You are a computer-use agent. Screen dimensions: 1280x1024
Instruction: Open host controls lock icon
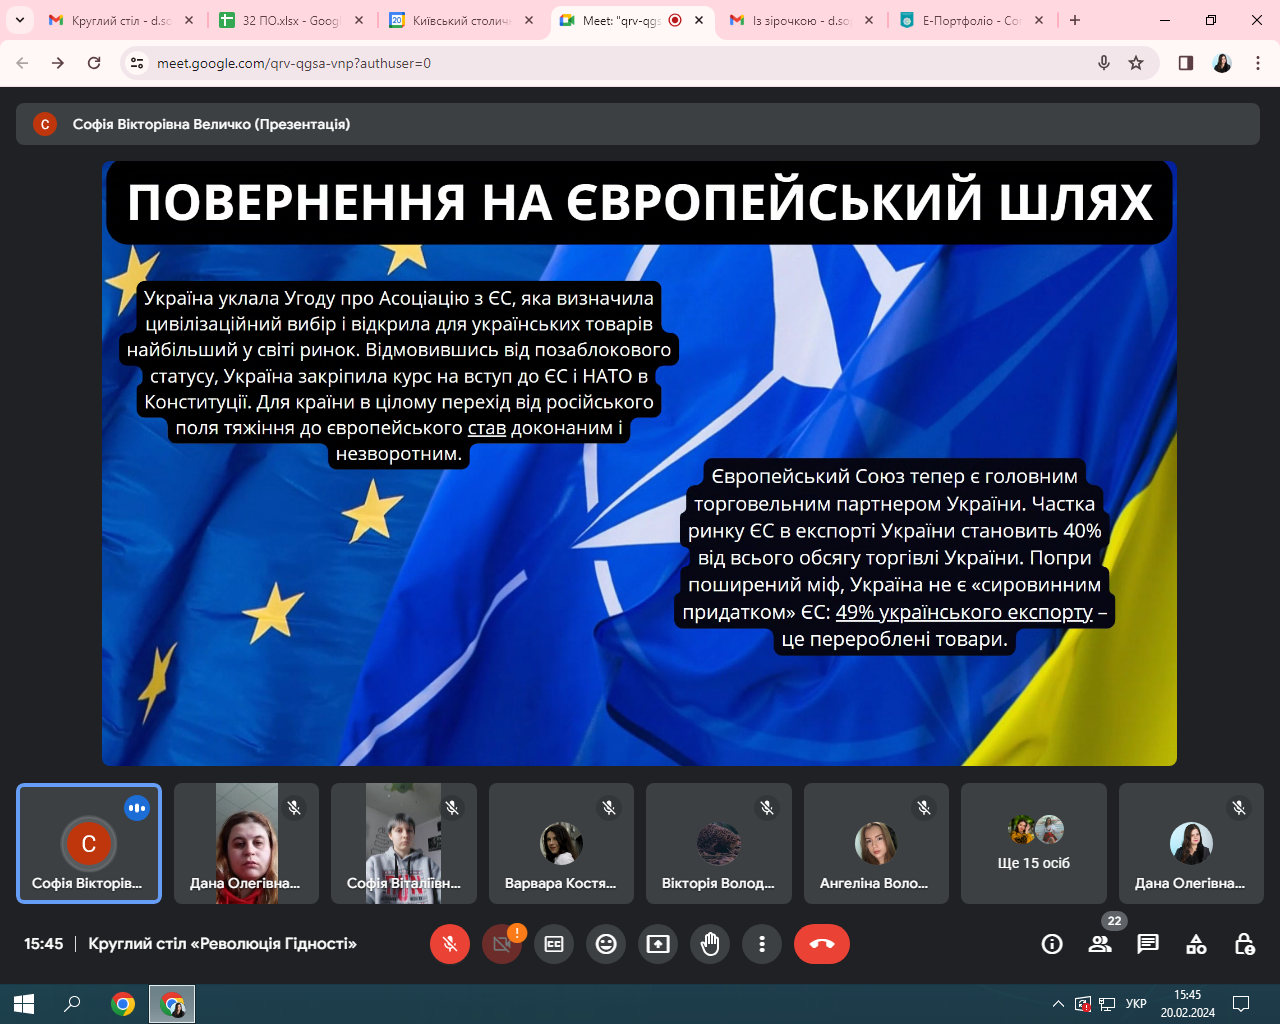point(1244,944)
